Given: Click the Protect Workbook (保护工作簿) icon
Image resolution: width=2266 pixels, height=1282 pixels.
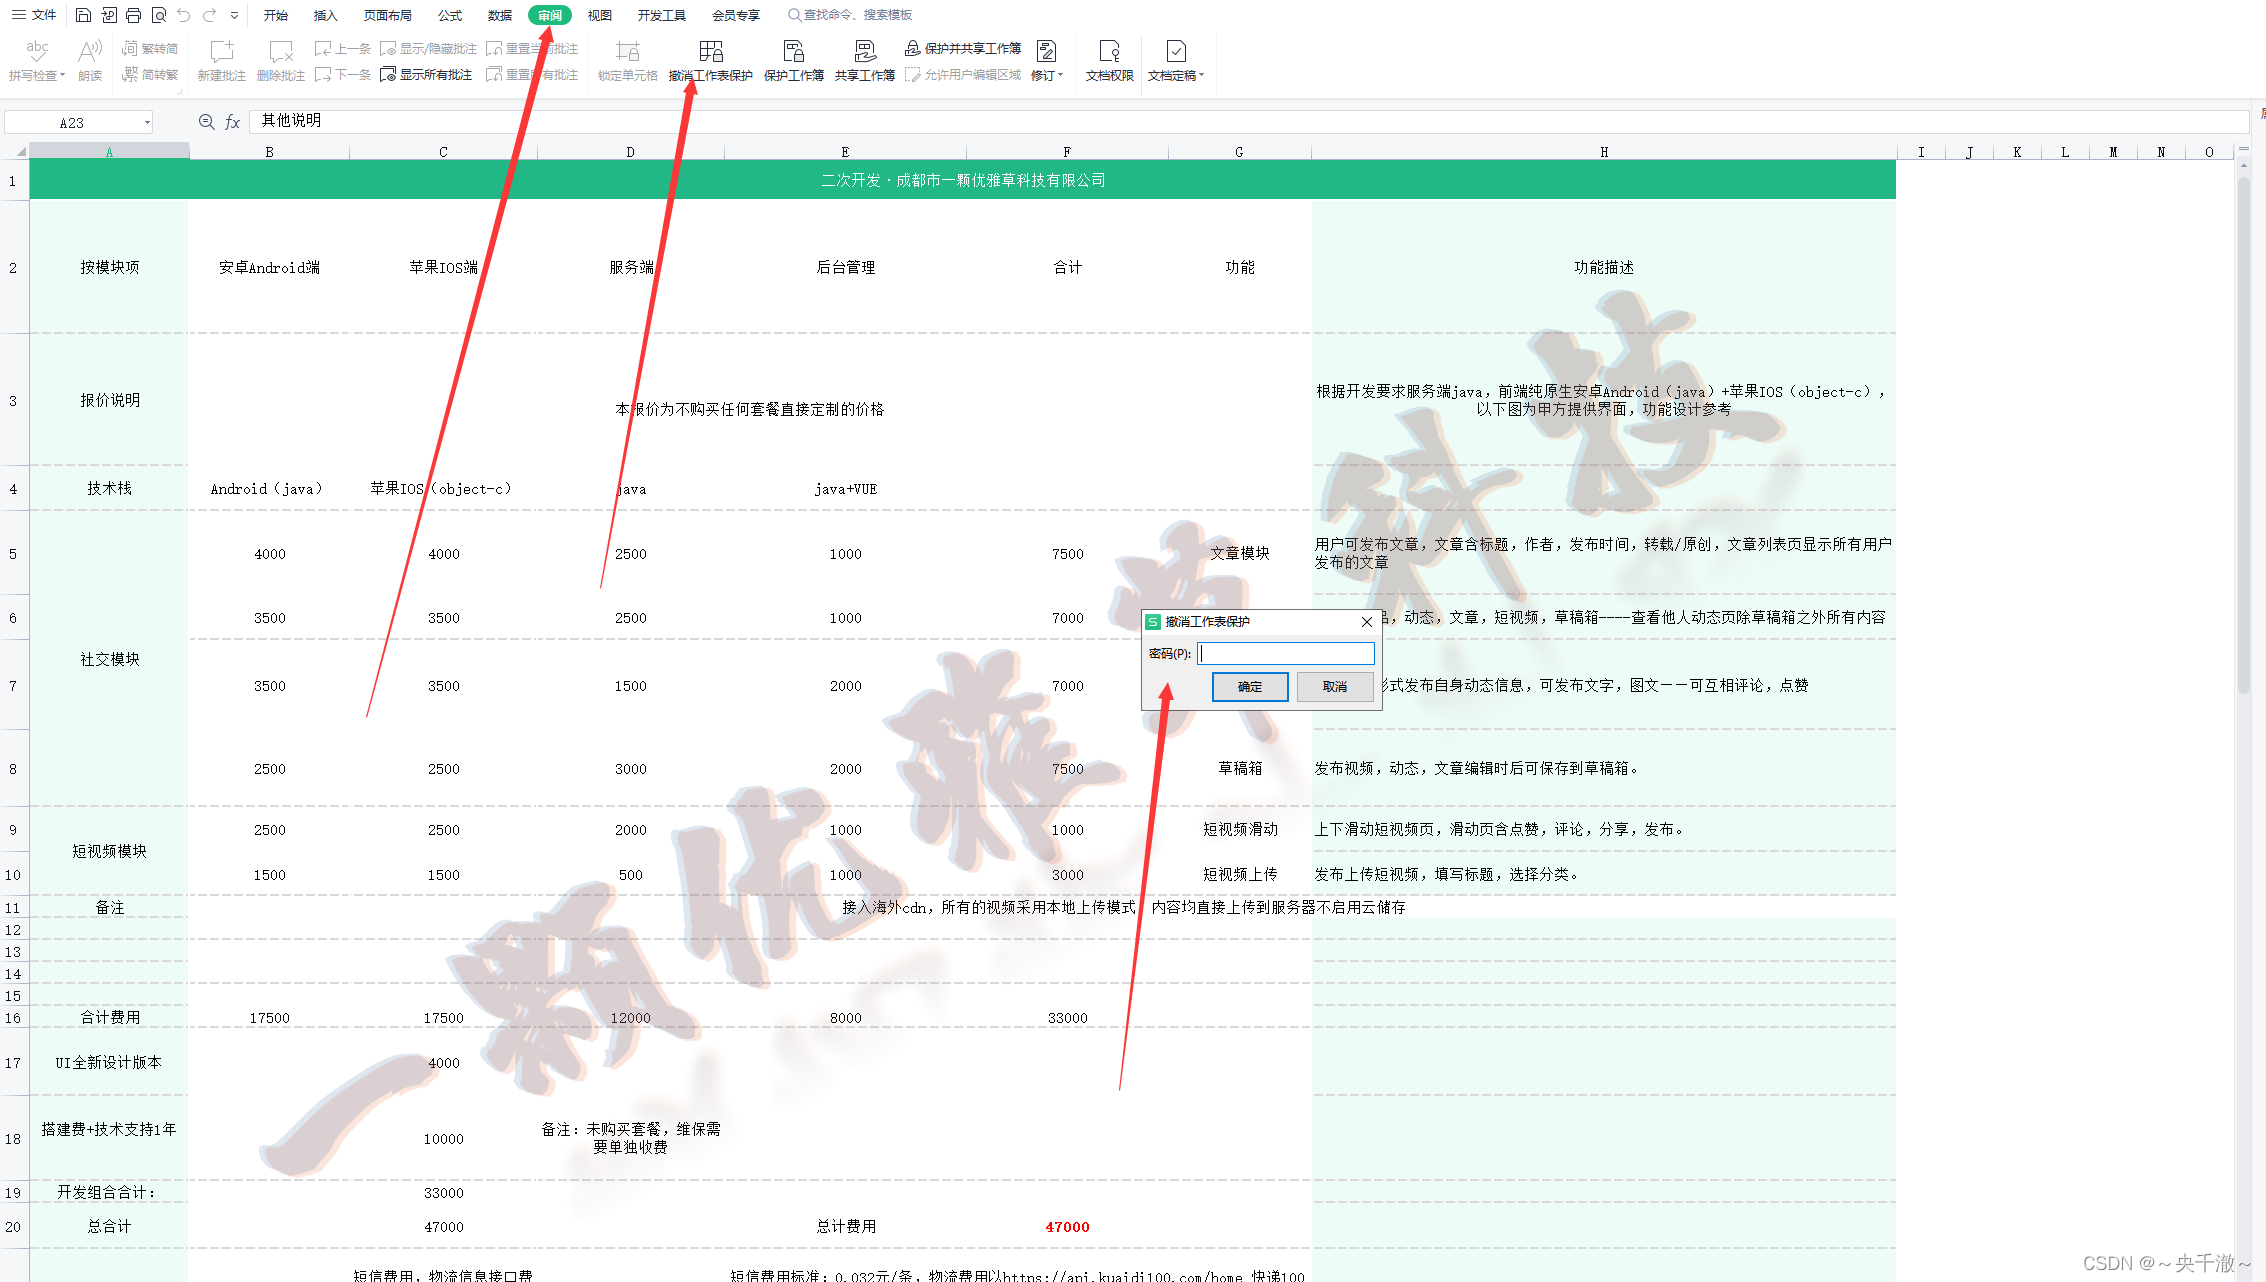Looking at the screenshot, I should pos(794,52).
